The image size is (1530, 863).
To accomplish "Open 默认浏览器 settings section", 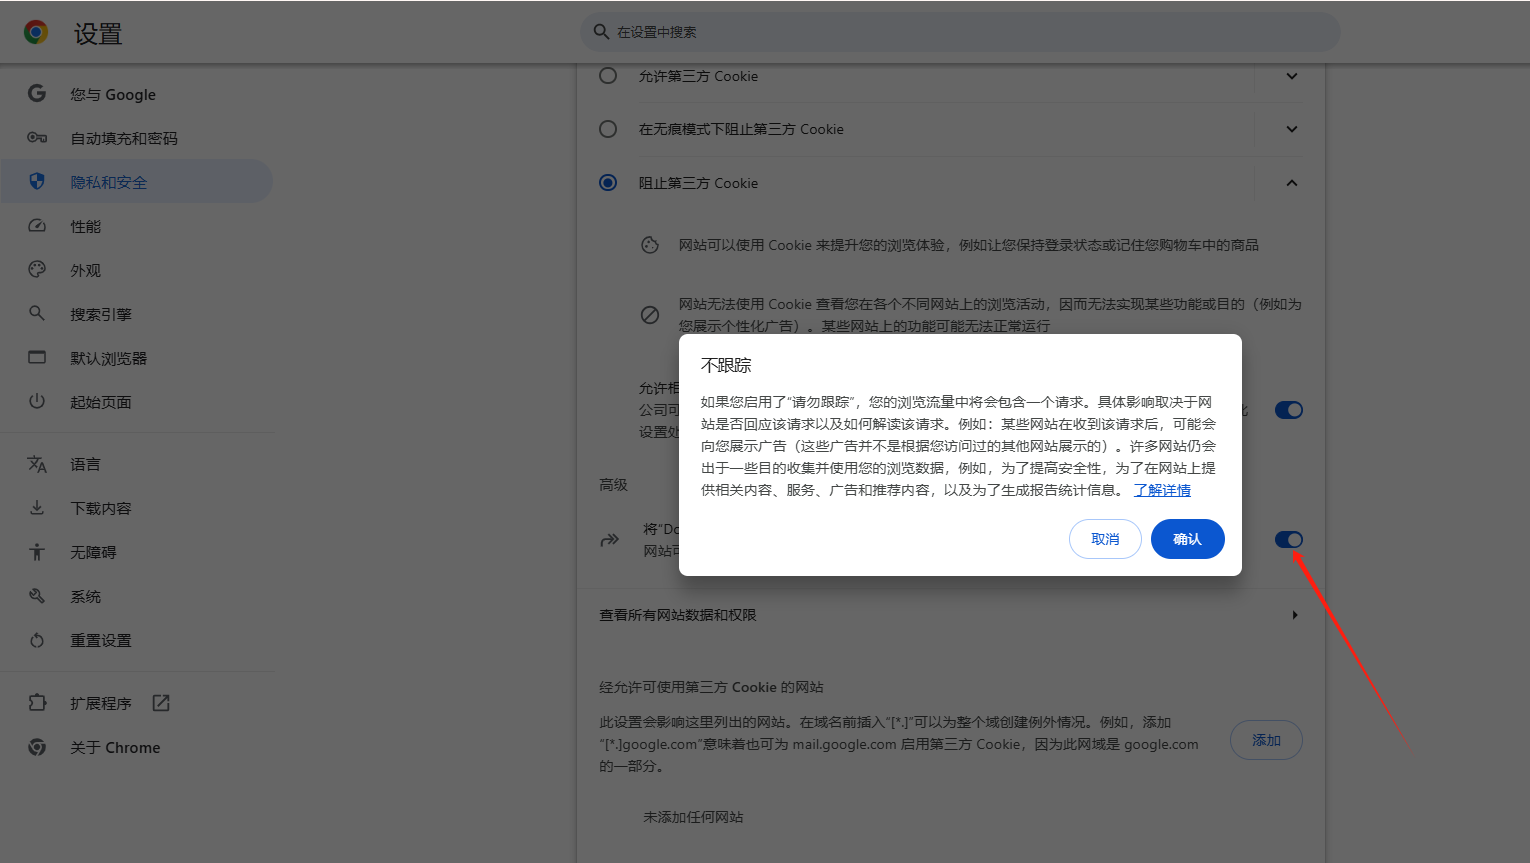I will pos(137,358).
